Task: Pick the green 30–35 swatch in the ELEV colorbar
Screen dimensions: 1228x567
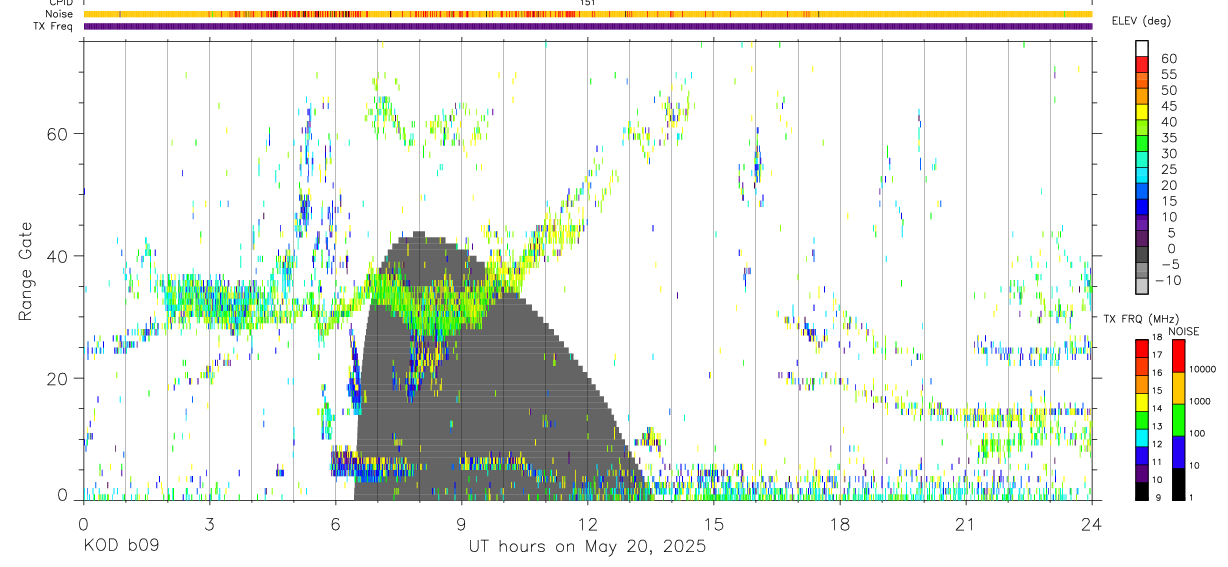Action: click(1142, 145)
